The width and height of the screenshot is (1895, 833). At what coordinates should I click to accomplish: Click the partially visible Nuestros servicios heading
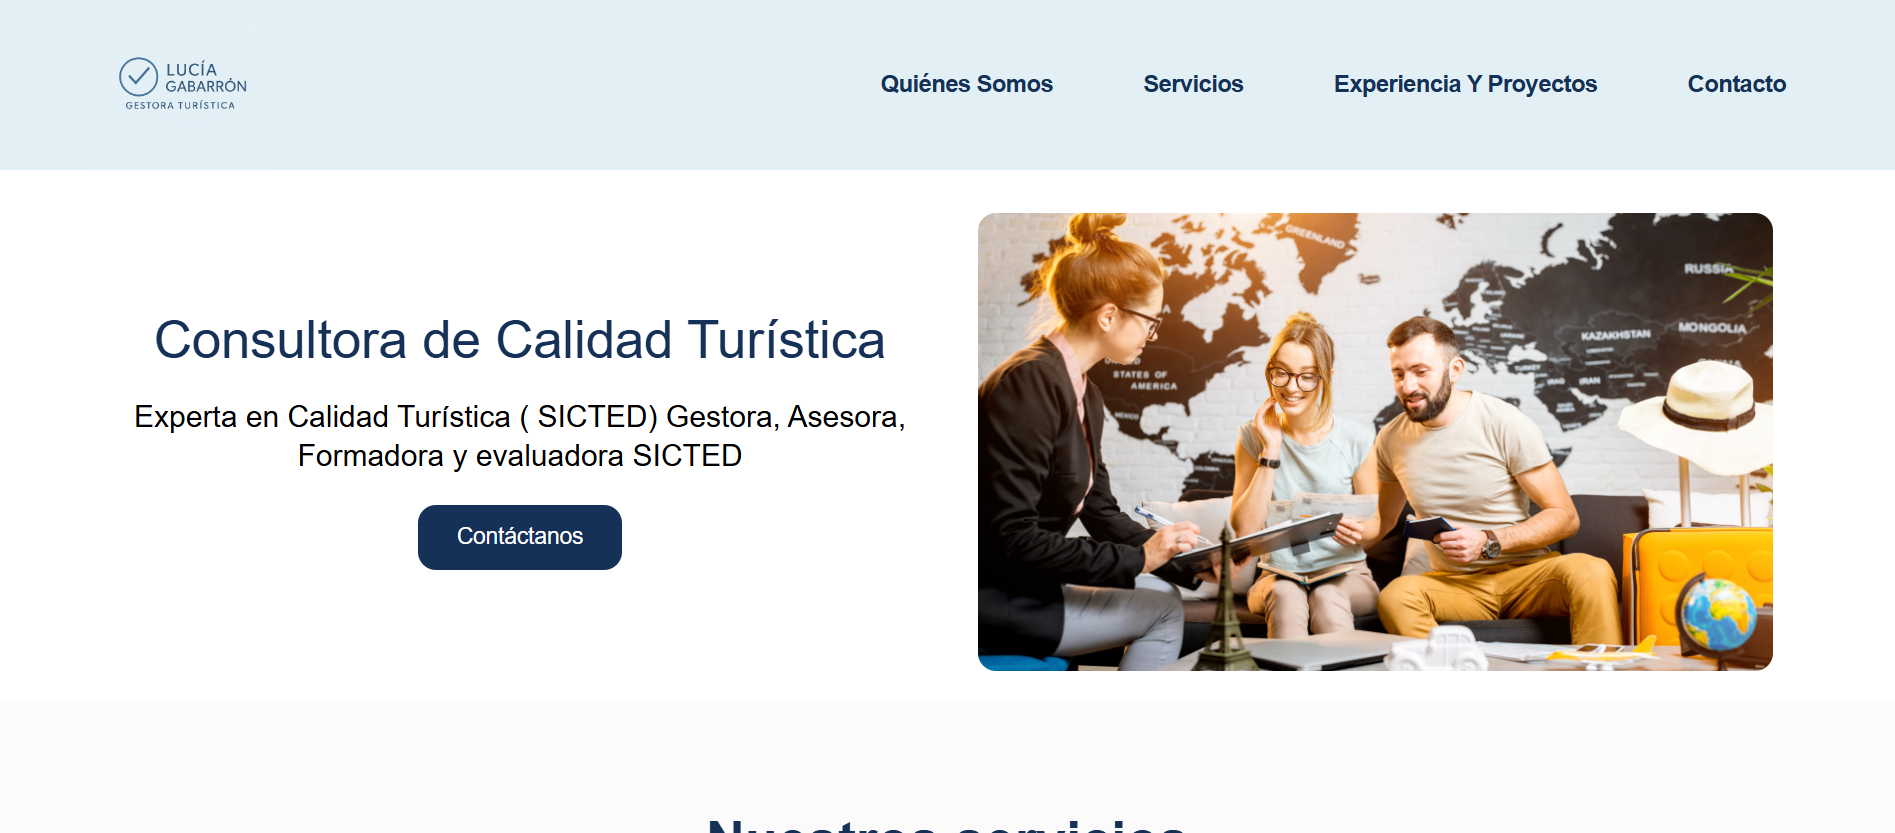[x=946, y=824]
